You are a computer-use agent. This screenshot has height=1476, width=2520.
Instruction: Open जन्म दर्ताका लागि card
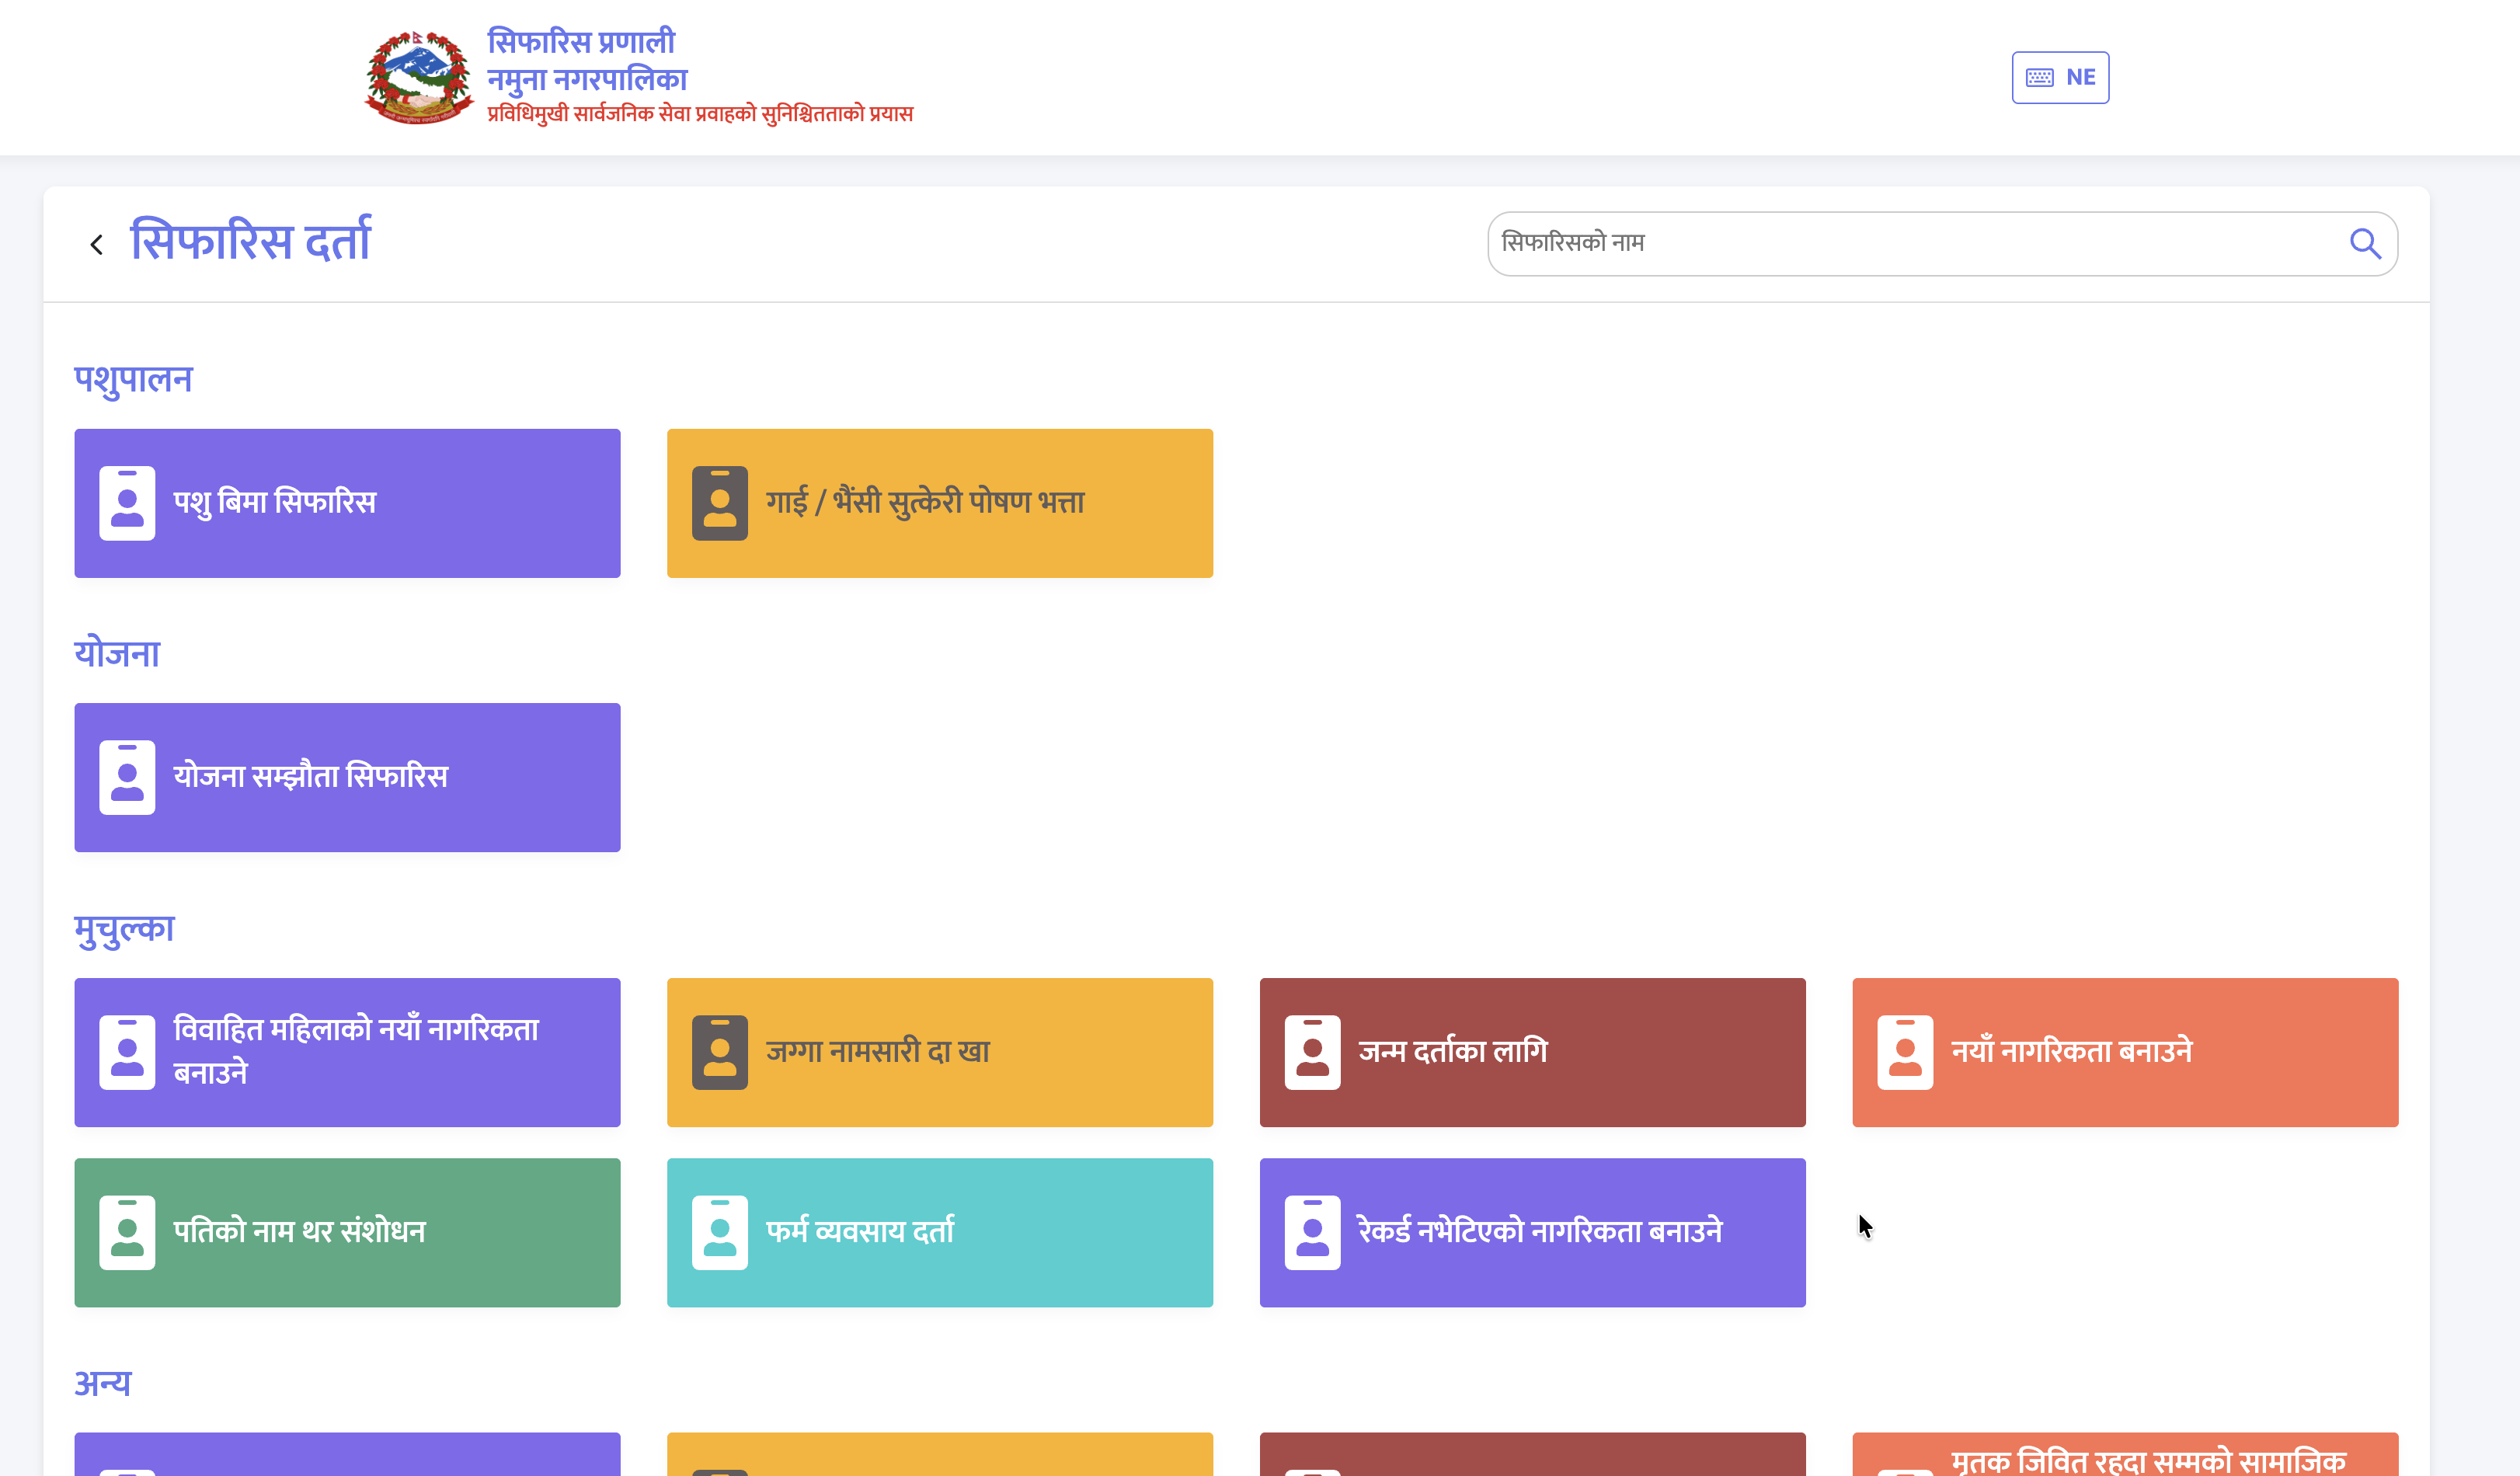1532,1052
